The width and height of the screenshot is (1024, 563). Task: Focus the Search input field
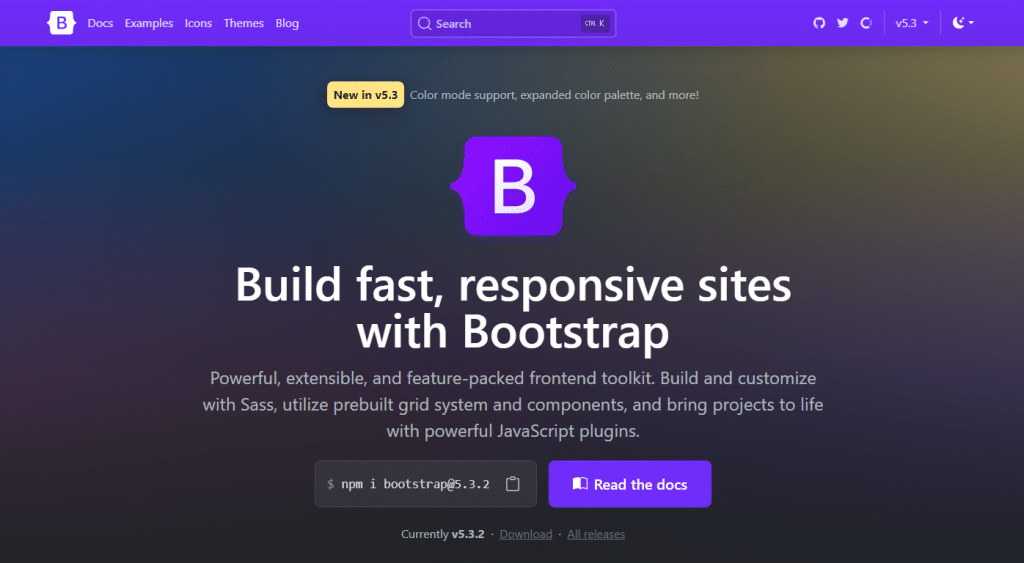513,24
